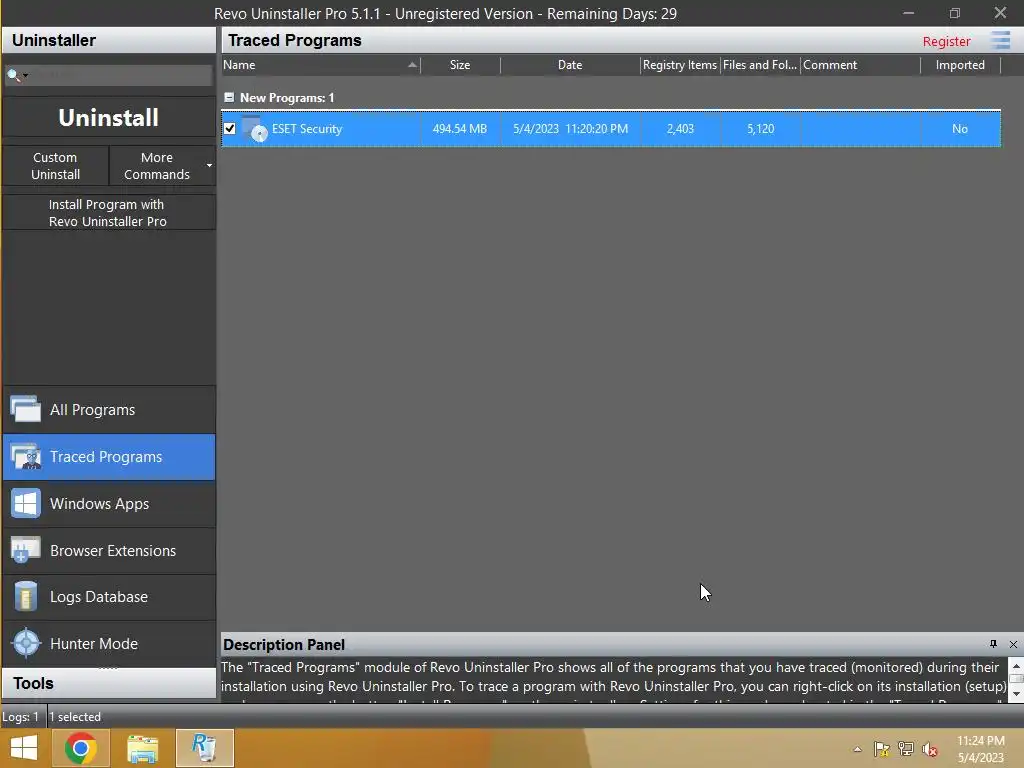The height and width of the screenshot is (768, 1024).
Task: Click the red Register link
Action: tap(946, 41)
